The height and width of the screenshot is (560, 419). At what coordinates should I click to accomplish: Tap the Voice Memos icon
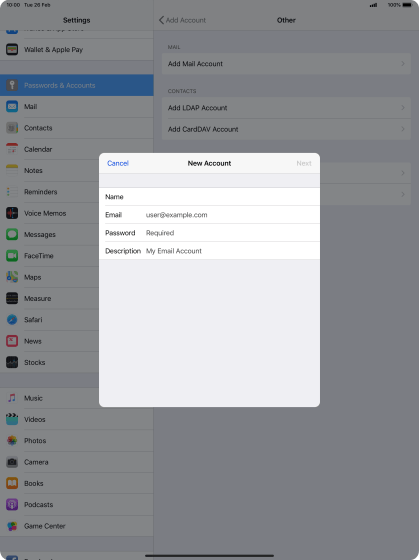coord(12,213)
